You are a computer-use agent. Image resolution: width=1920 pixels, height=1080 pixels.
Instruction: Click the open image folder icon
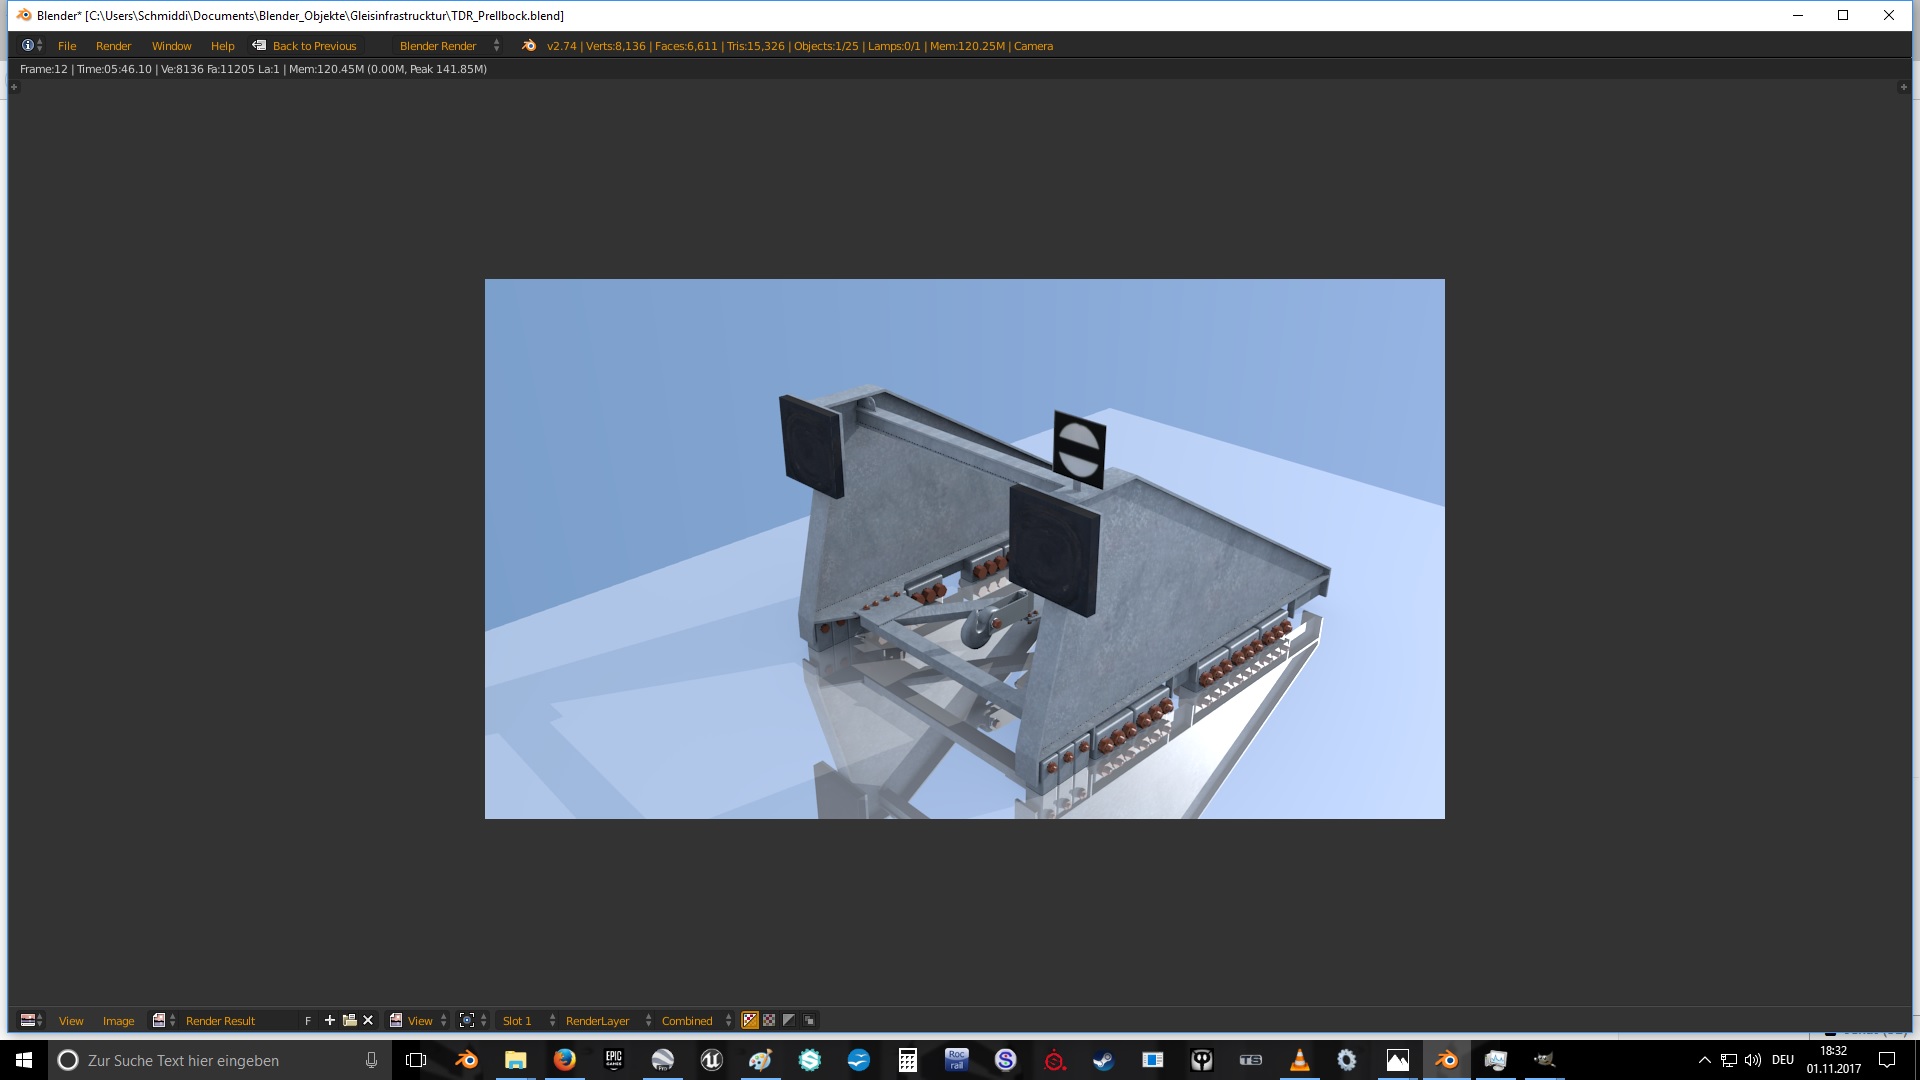click(349, 1021)
